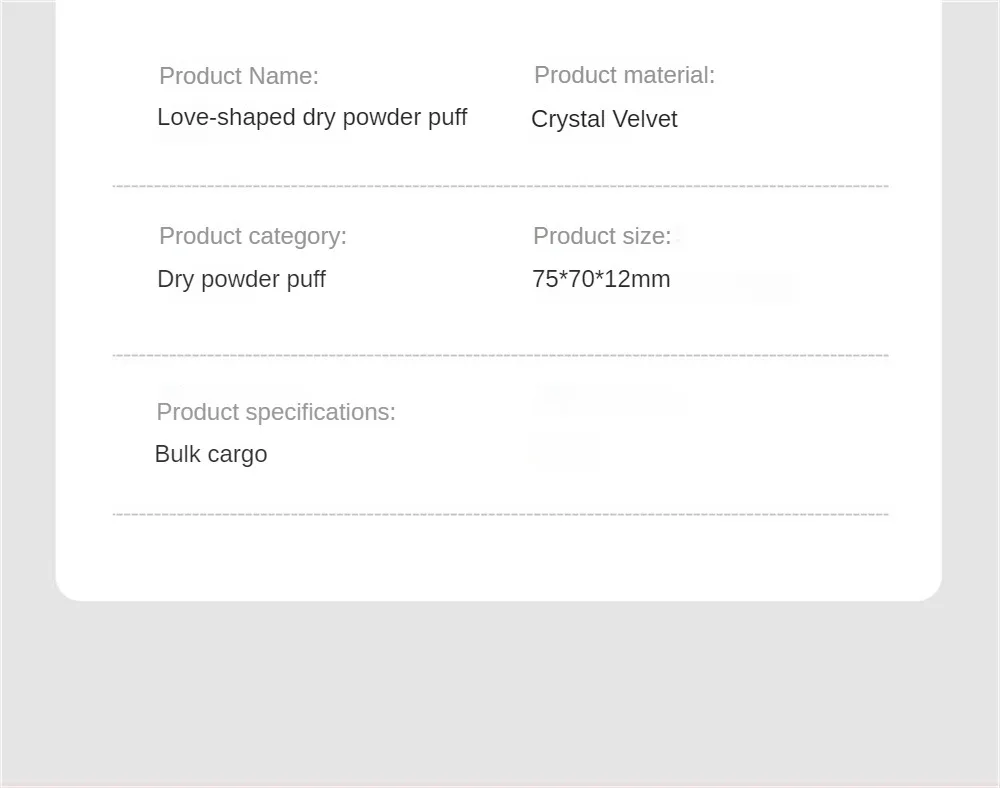Screen dimensions: 1000x788
Task: Click the word 'Velvet' in material value
Action: 645,119
